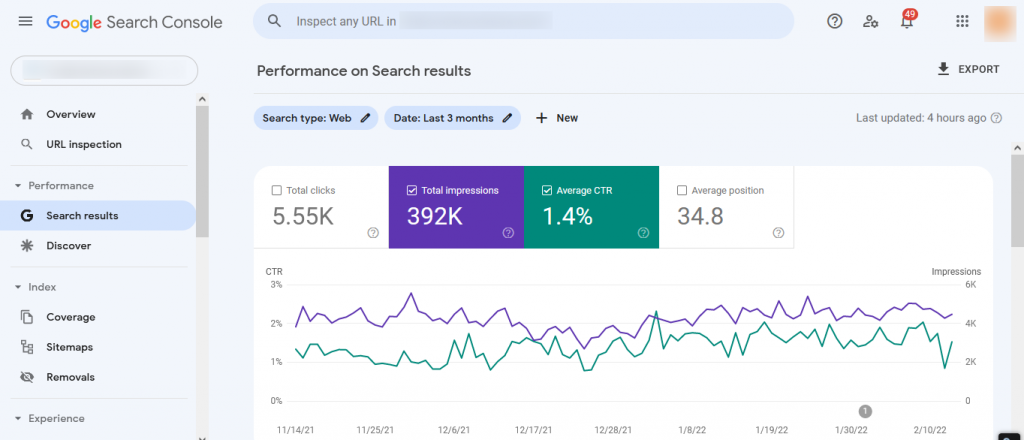Viewport: 1024px width, 440px height.
Task: Open Total clicks help icon
Action: click(x=373, y=233)
